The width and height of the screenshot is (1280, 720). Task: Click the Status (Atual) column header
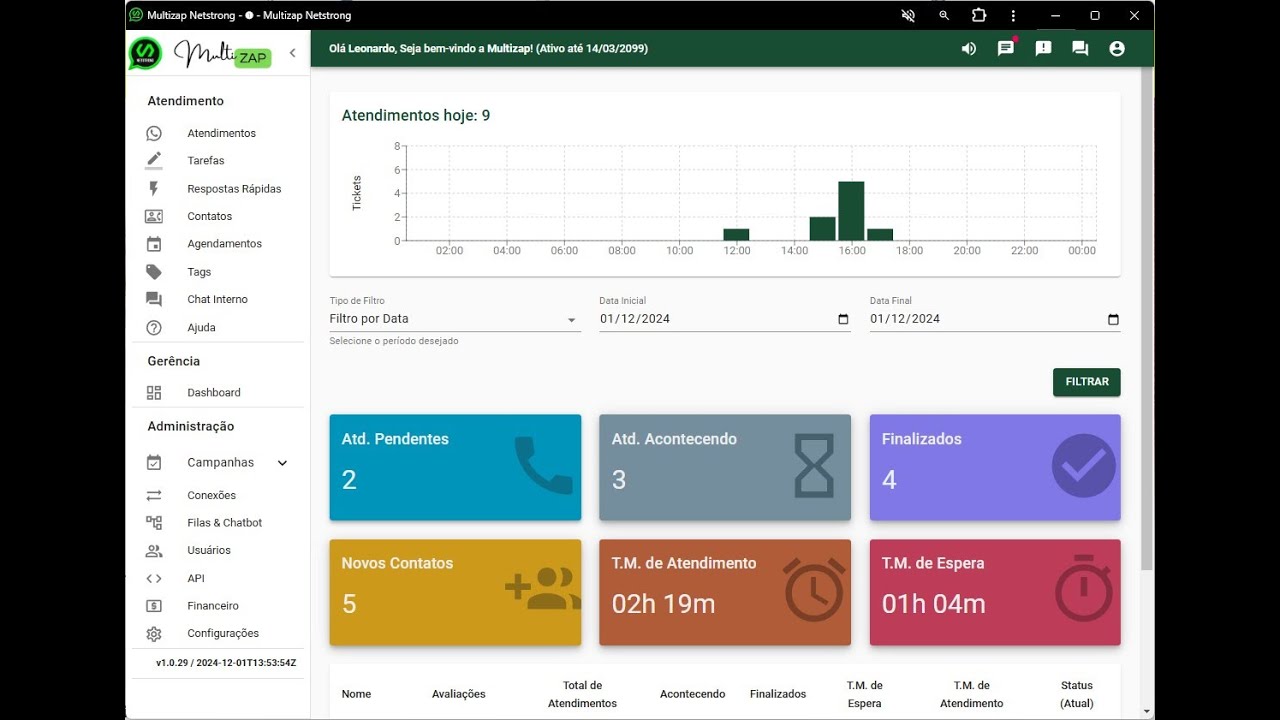pyautogui.click(x=1077, y=694)
